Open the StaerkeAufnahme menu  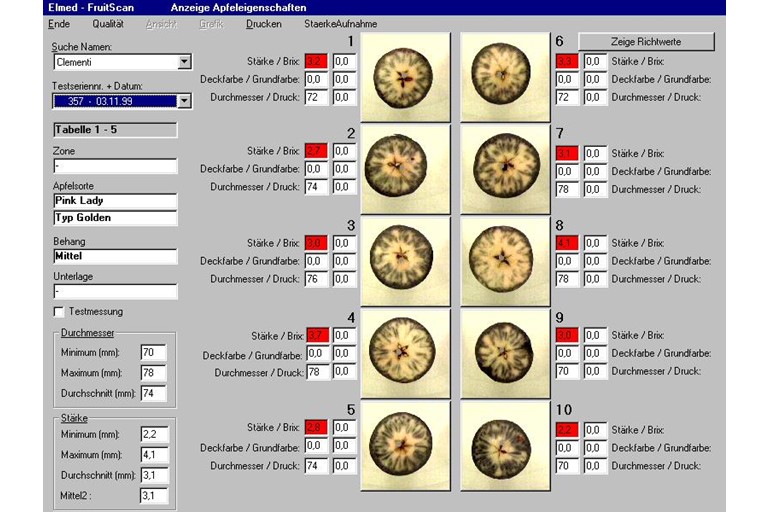pyautogui.click(x=340, y=24)
